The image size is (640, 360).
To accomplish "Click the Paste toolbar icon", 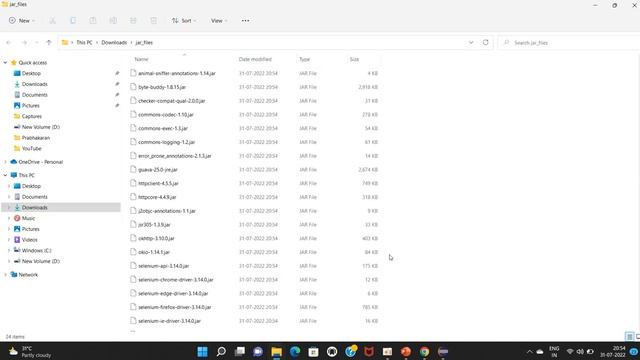I will 93,20.
